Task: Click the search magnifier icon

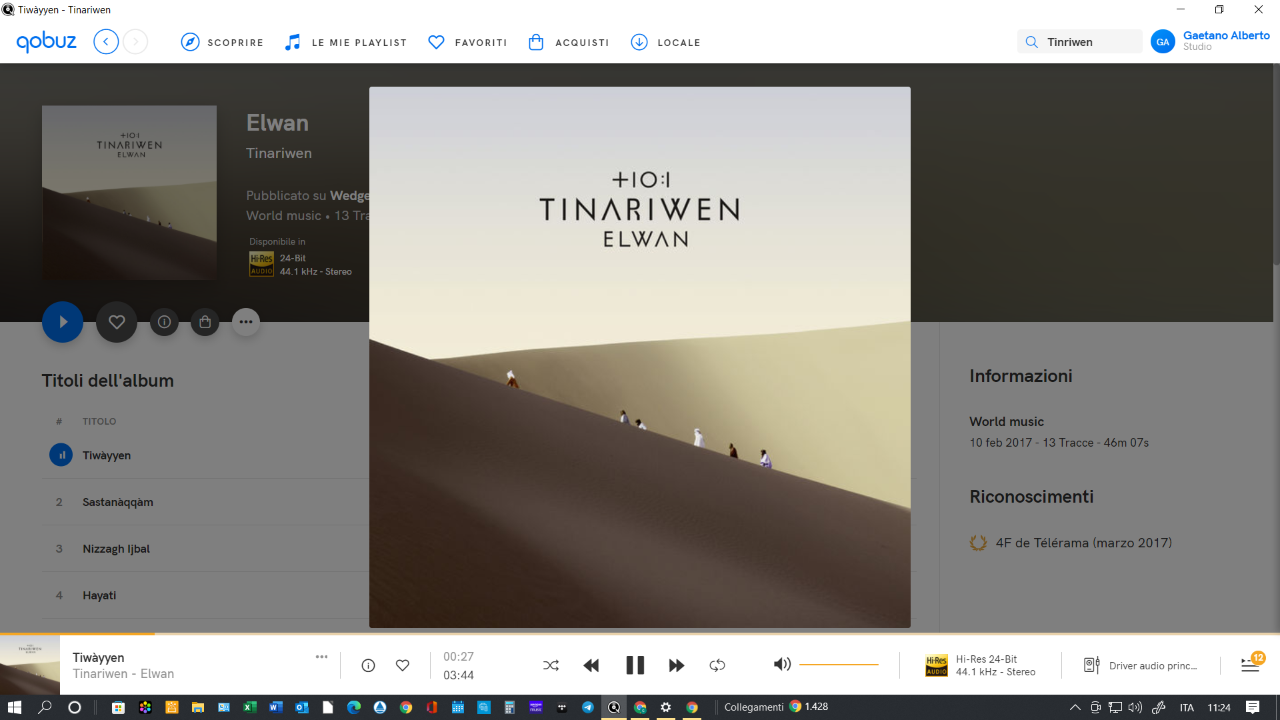Action: pyautogui.click(x=1032, y=42)
